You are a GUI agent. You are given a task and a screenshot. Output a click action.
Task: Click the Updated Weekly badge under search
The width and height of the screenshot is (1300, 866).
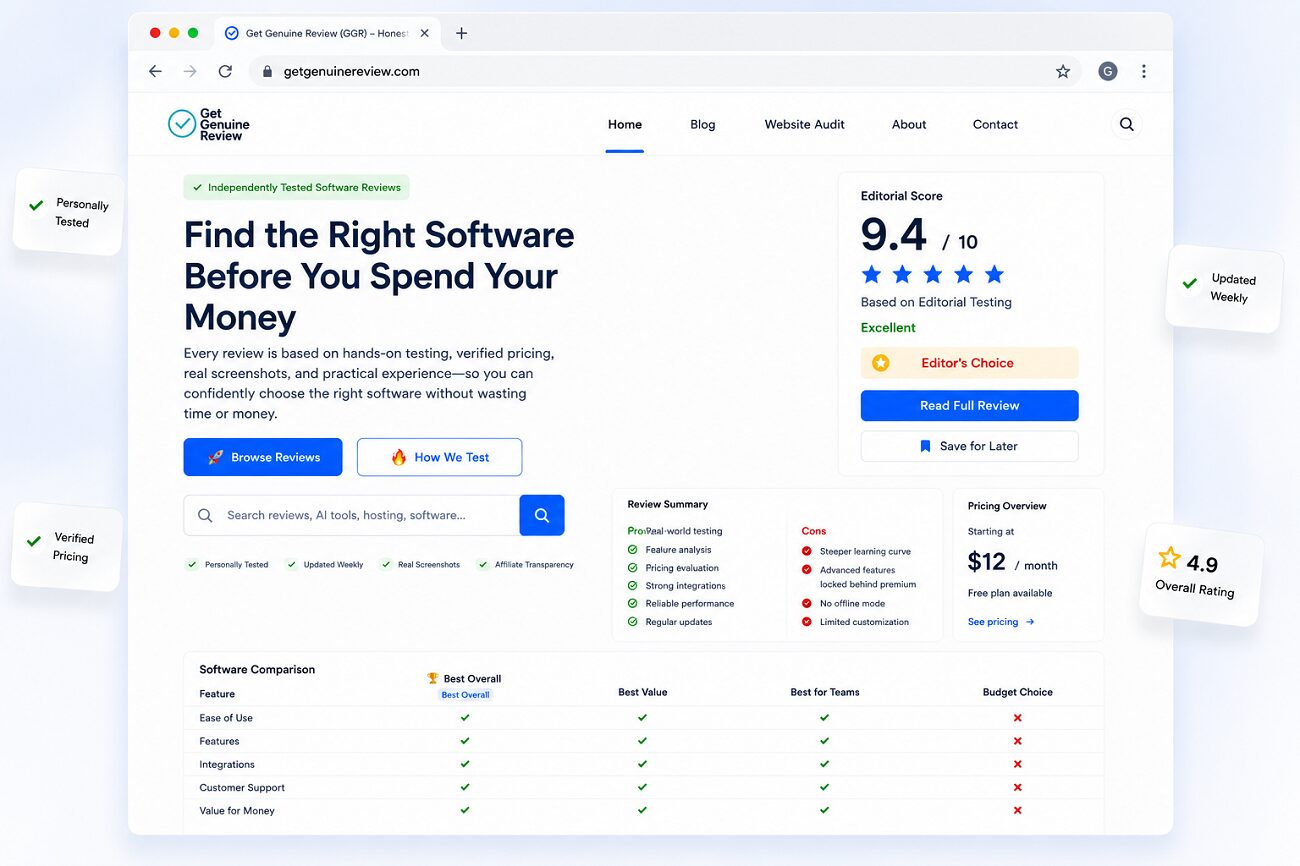click(x=325, y=565)
